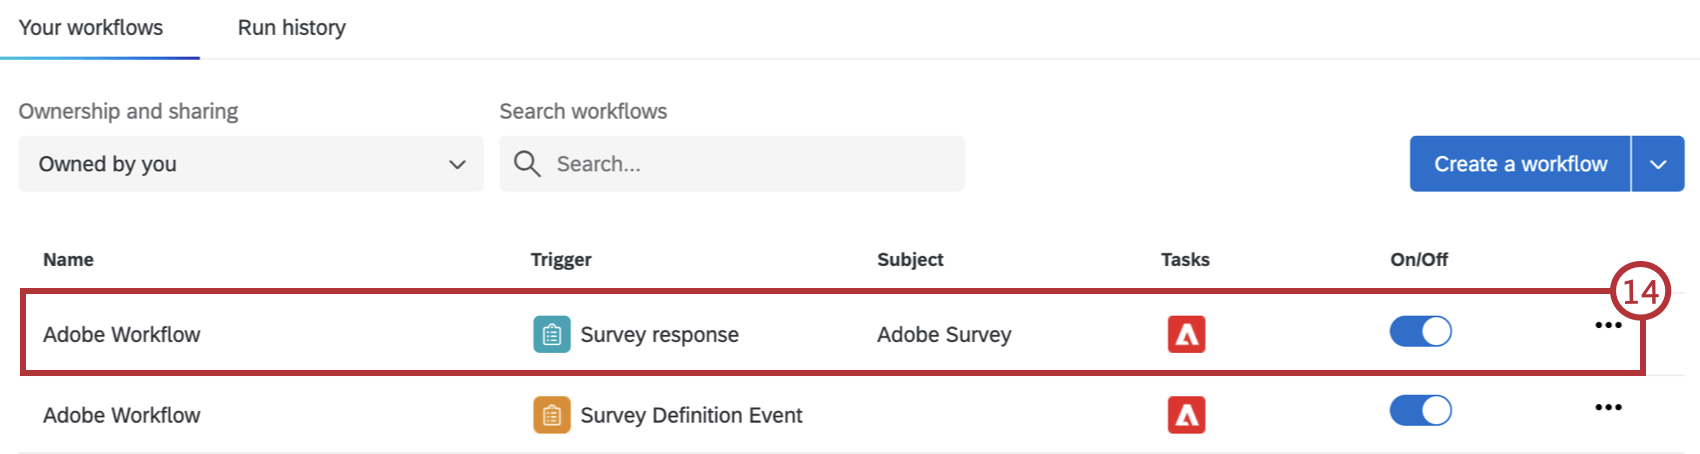This screenshot has height=454, width=1700.
Task: Click the magnifying glass search icon
Action: click(x=527, y=164)
